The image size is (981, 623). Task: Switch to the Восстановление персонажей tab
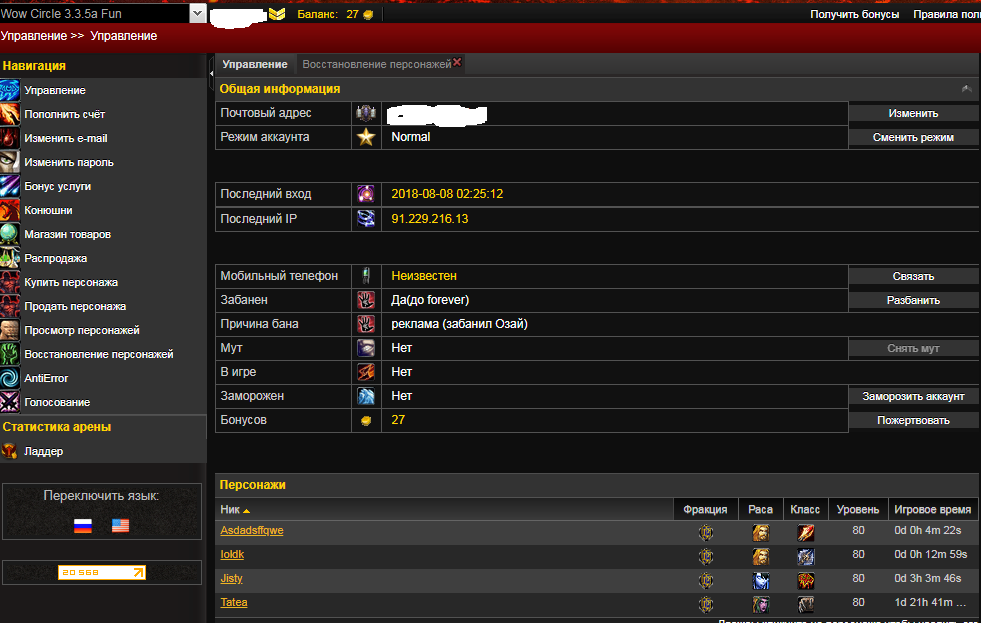376,64
